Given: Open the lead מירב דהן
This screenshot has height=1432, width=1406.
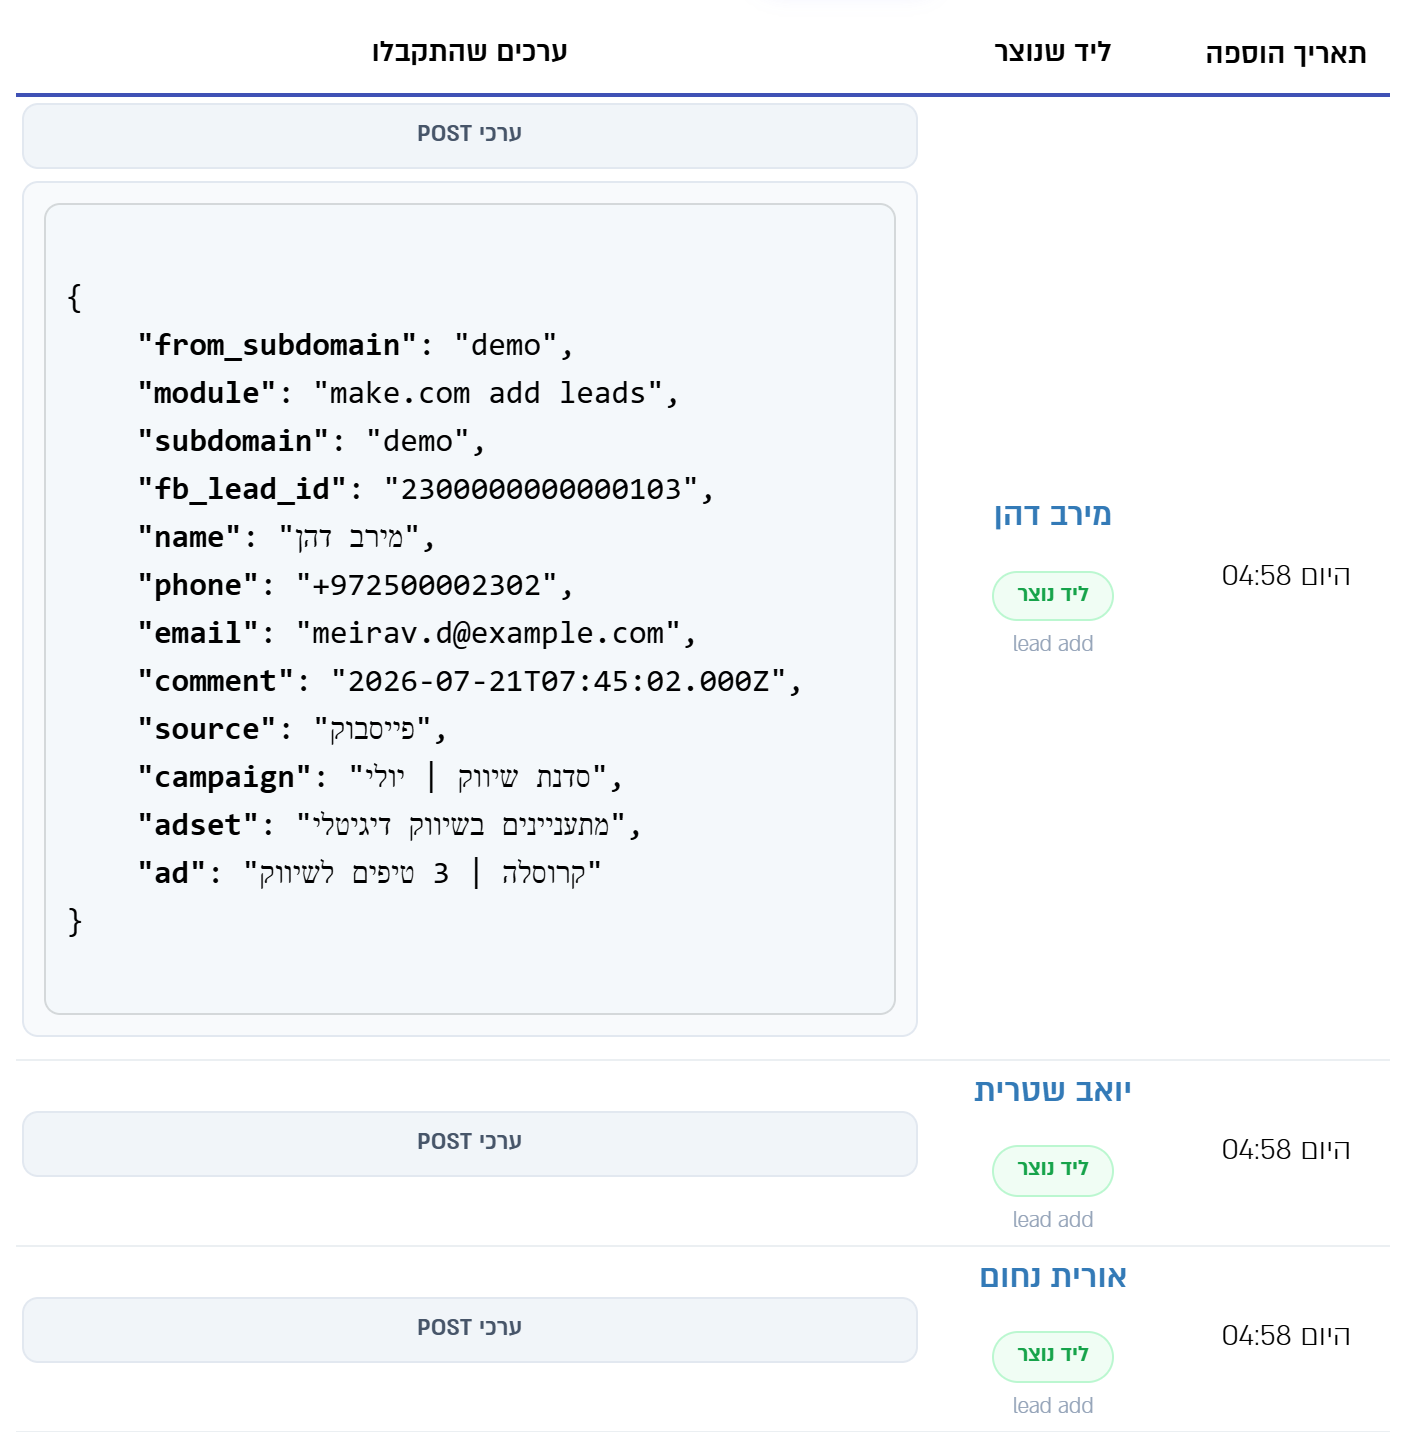Looking at the screenshot, I should 1053,515.
